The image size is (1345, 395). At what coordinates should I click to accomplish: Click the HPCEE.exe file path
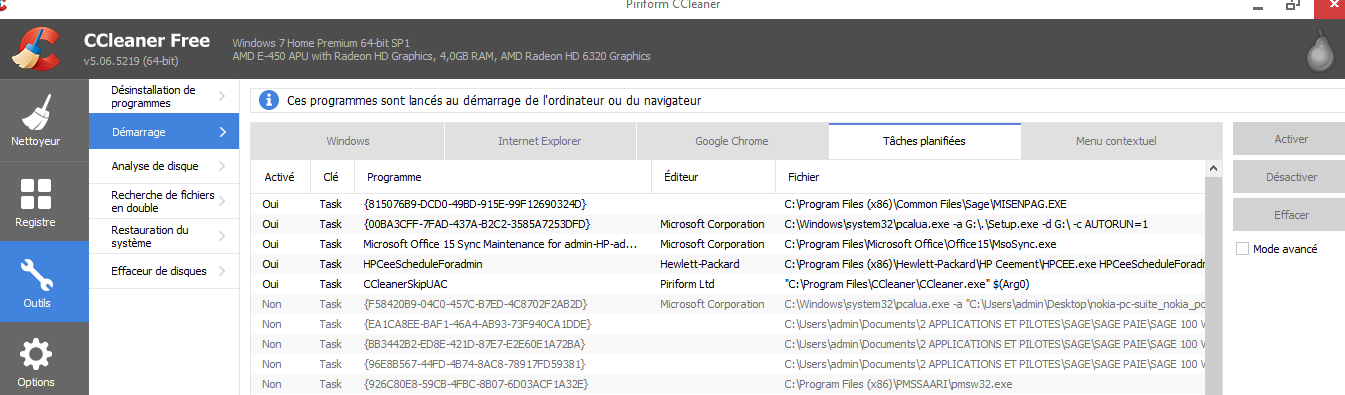(x=994, y=264)
